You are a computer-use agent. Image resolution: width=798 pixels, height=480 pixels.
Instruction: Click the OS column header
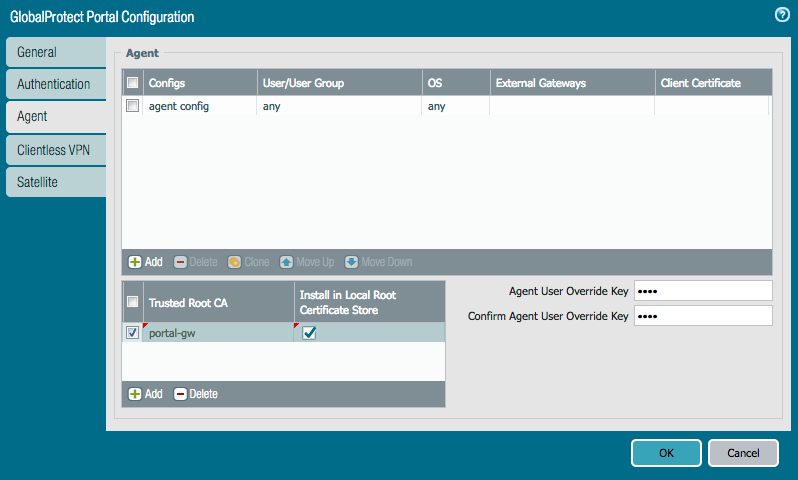(456, 82)
